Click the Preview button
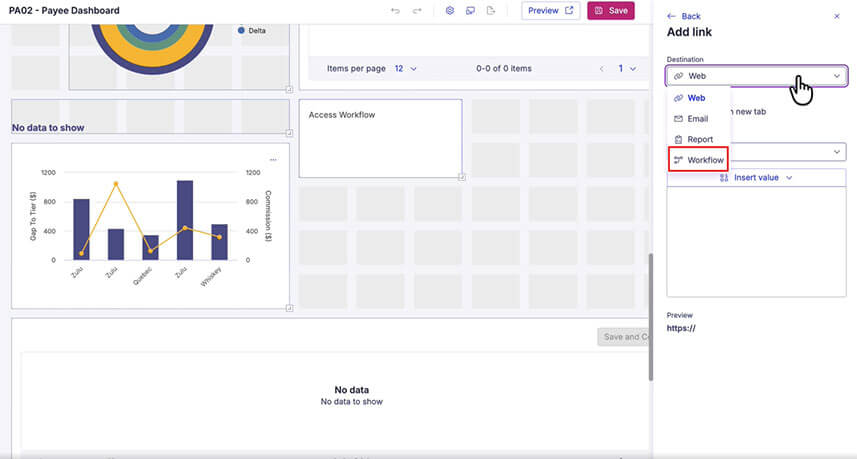 (550, 10)
